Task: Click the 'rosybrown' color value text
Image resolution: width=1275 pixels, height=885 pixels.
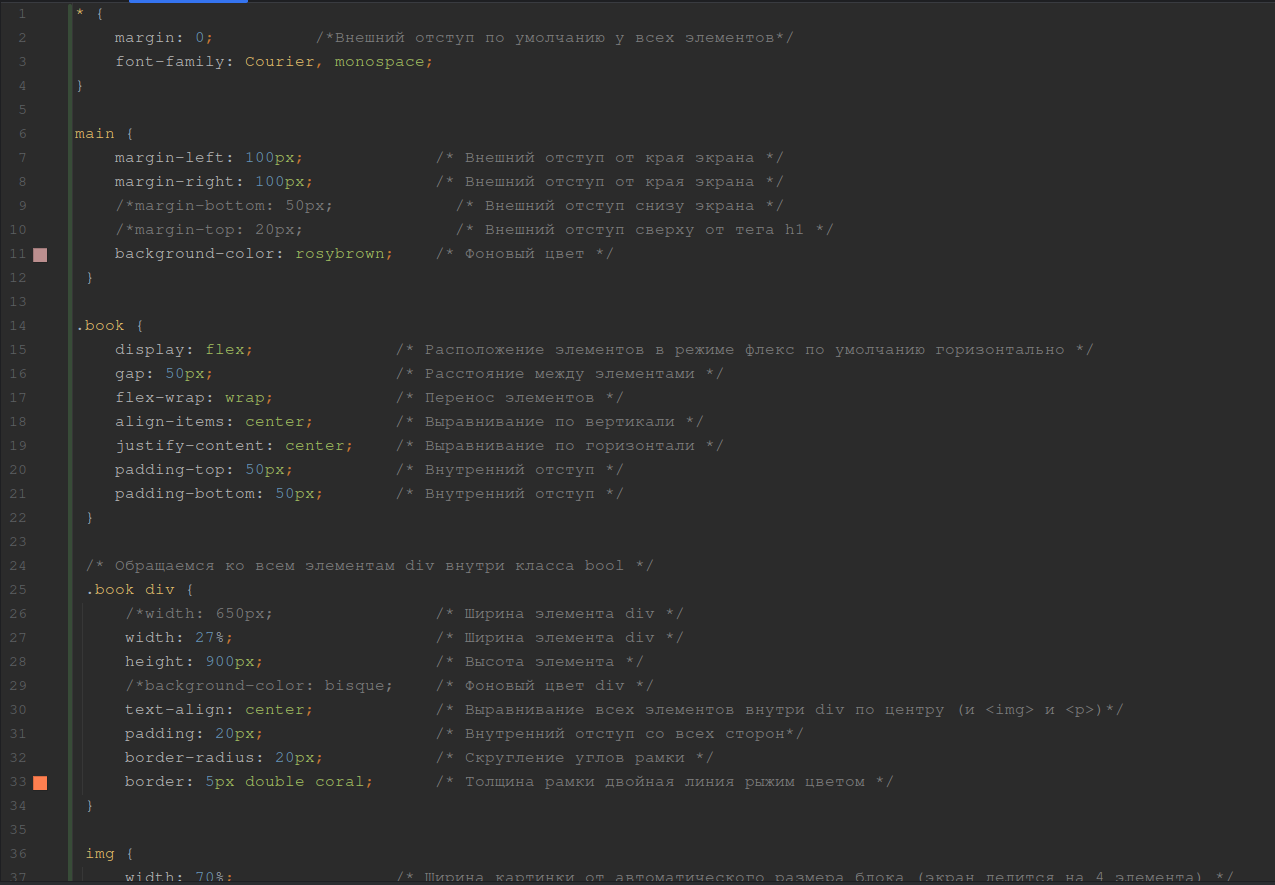Action: coord(339,254)
